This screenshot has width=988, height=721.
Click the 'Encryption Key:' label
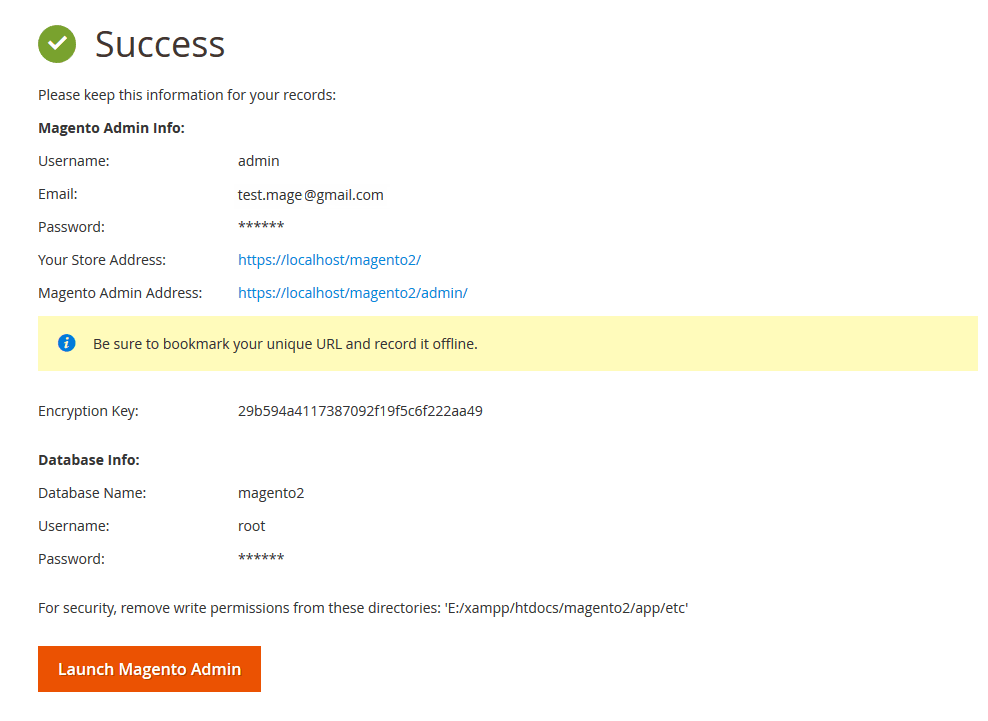click(x=88, y=411)
